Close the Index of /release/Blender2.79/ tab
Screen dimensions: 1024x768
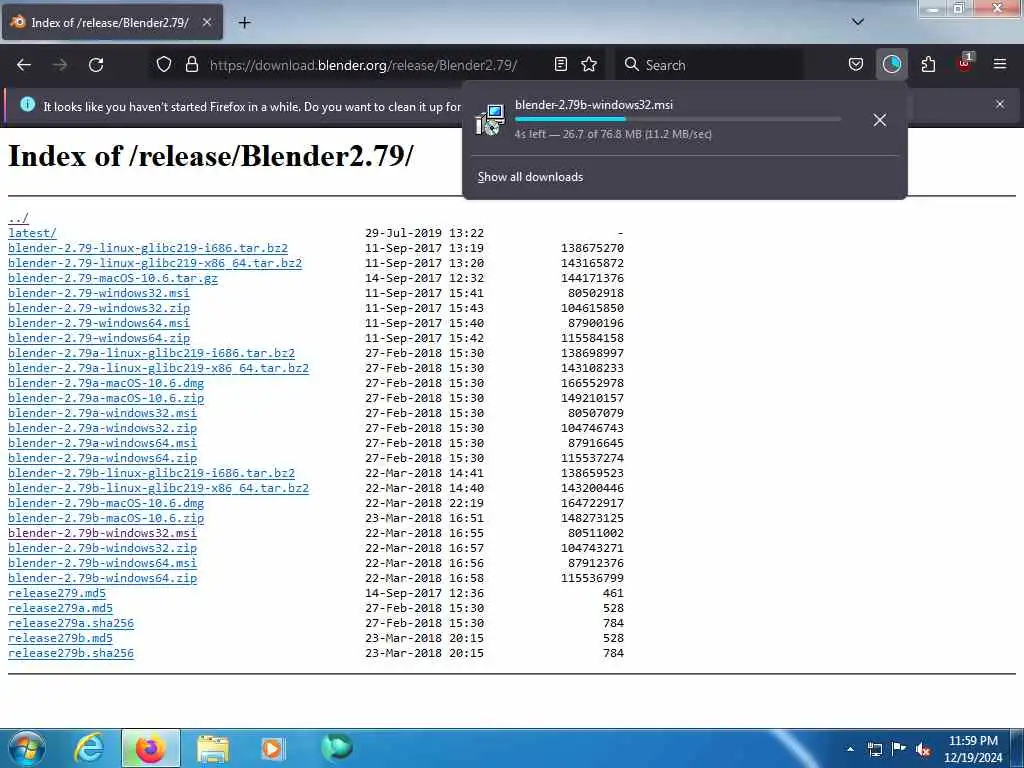[x=206, y=23]
